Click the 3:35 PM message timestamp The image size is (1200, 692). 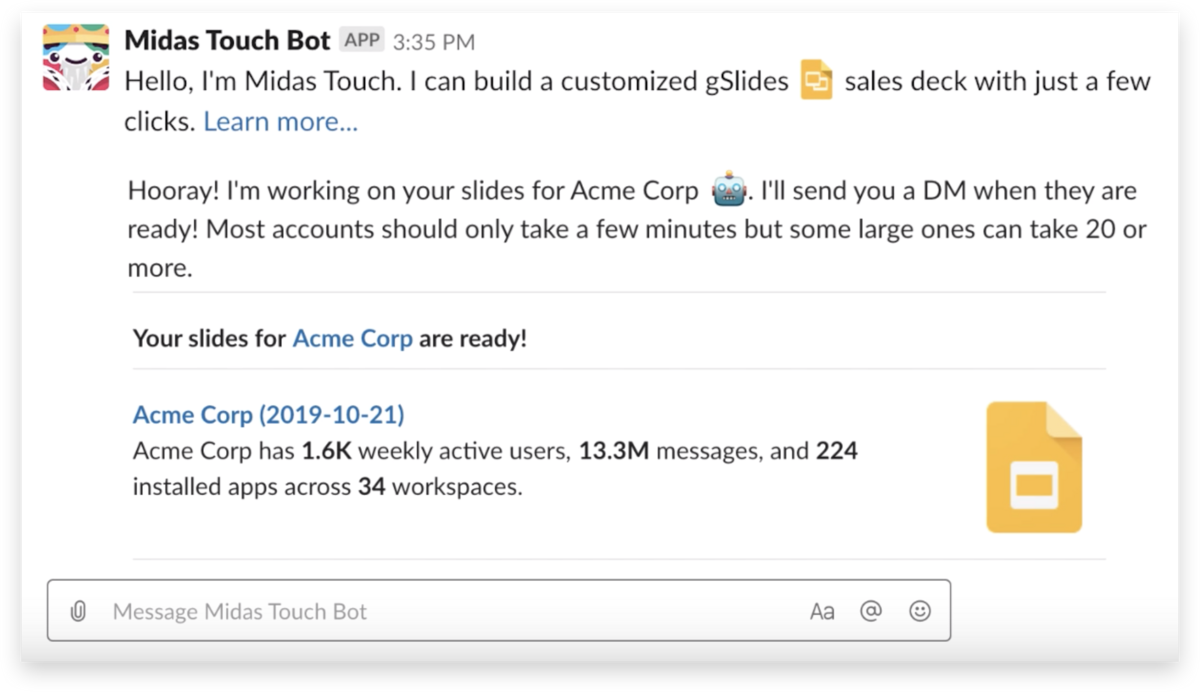pyautogui.click(x=434, y=42)
